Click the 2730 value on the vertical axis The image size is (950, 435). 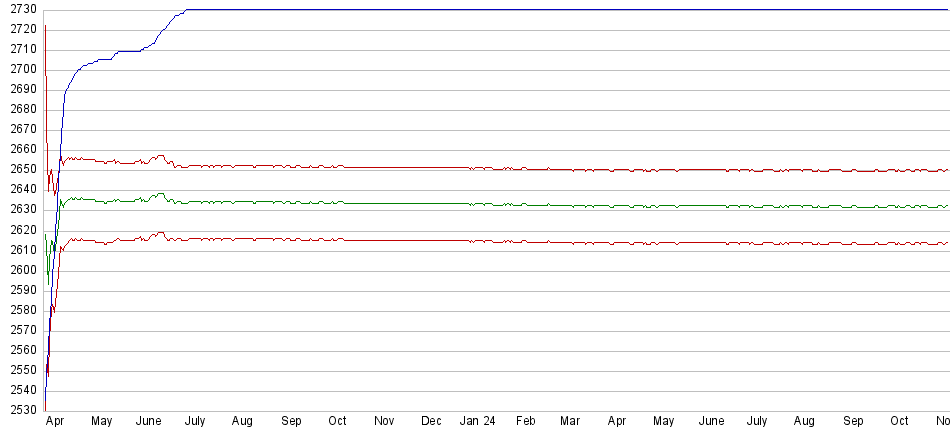coord(20,9)
